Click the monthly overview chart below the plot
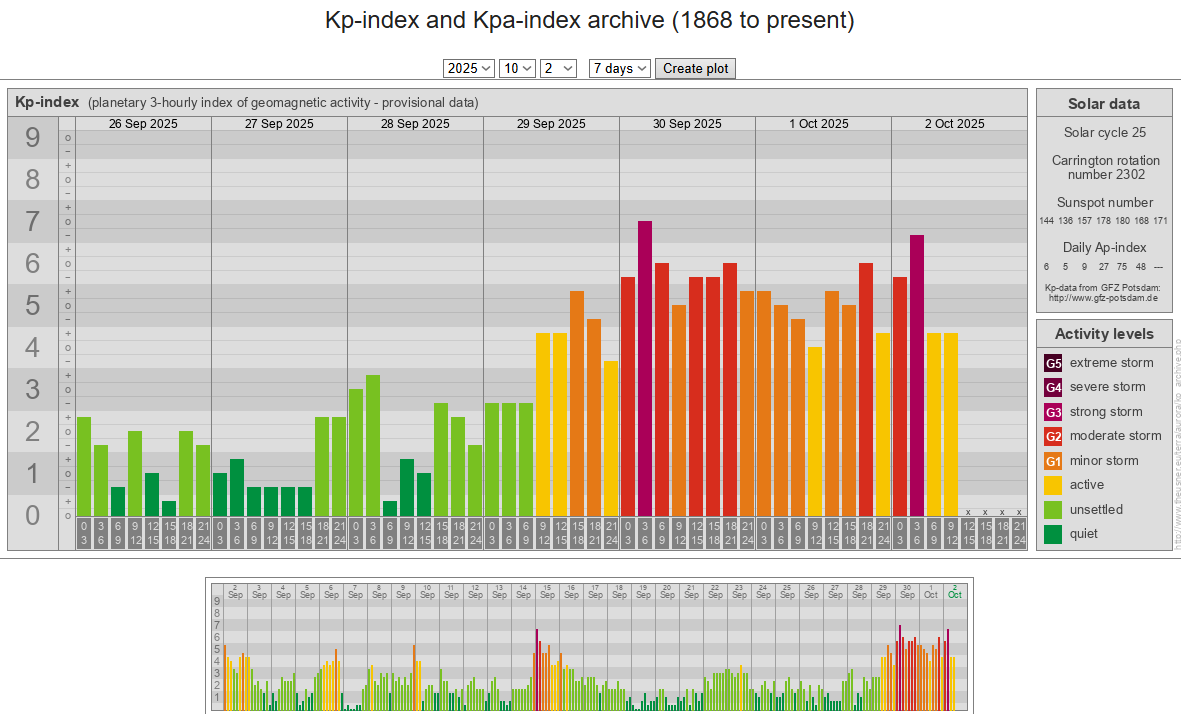The width and height of the screenshot is (1181, 714). (590, 645)
